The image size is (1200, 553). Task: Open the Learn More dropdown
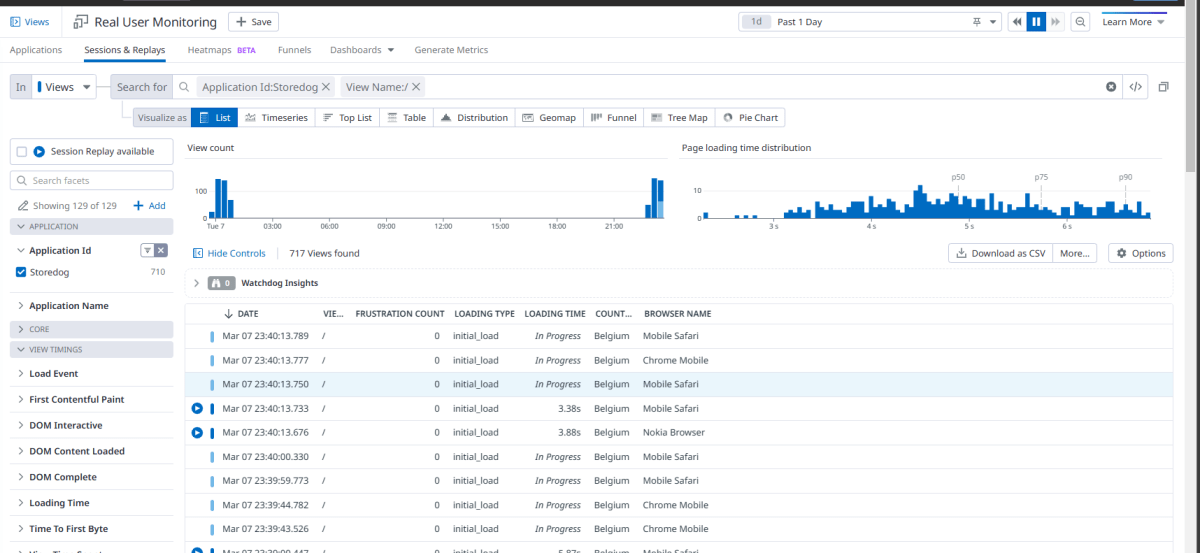point(1134,22)
